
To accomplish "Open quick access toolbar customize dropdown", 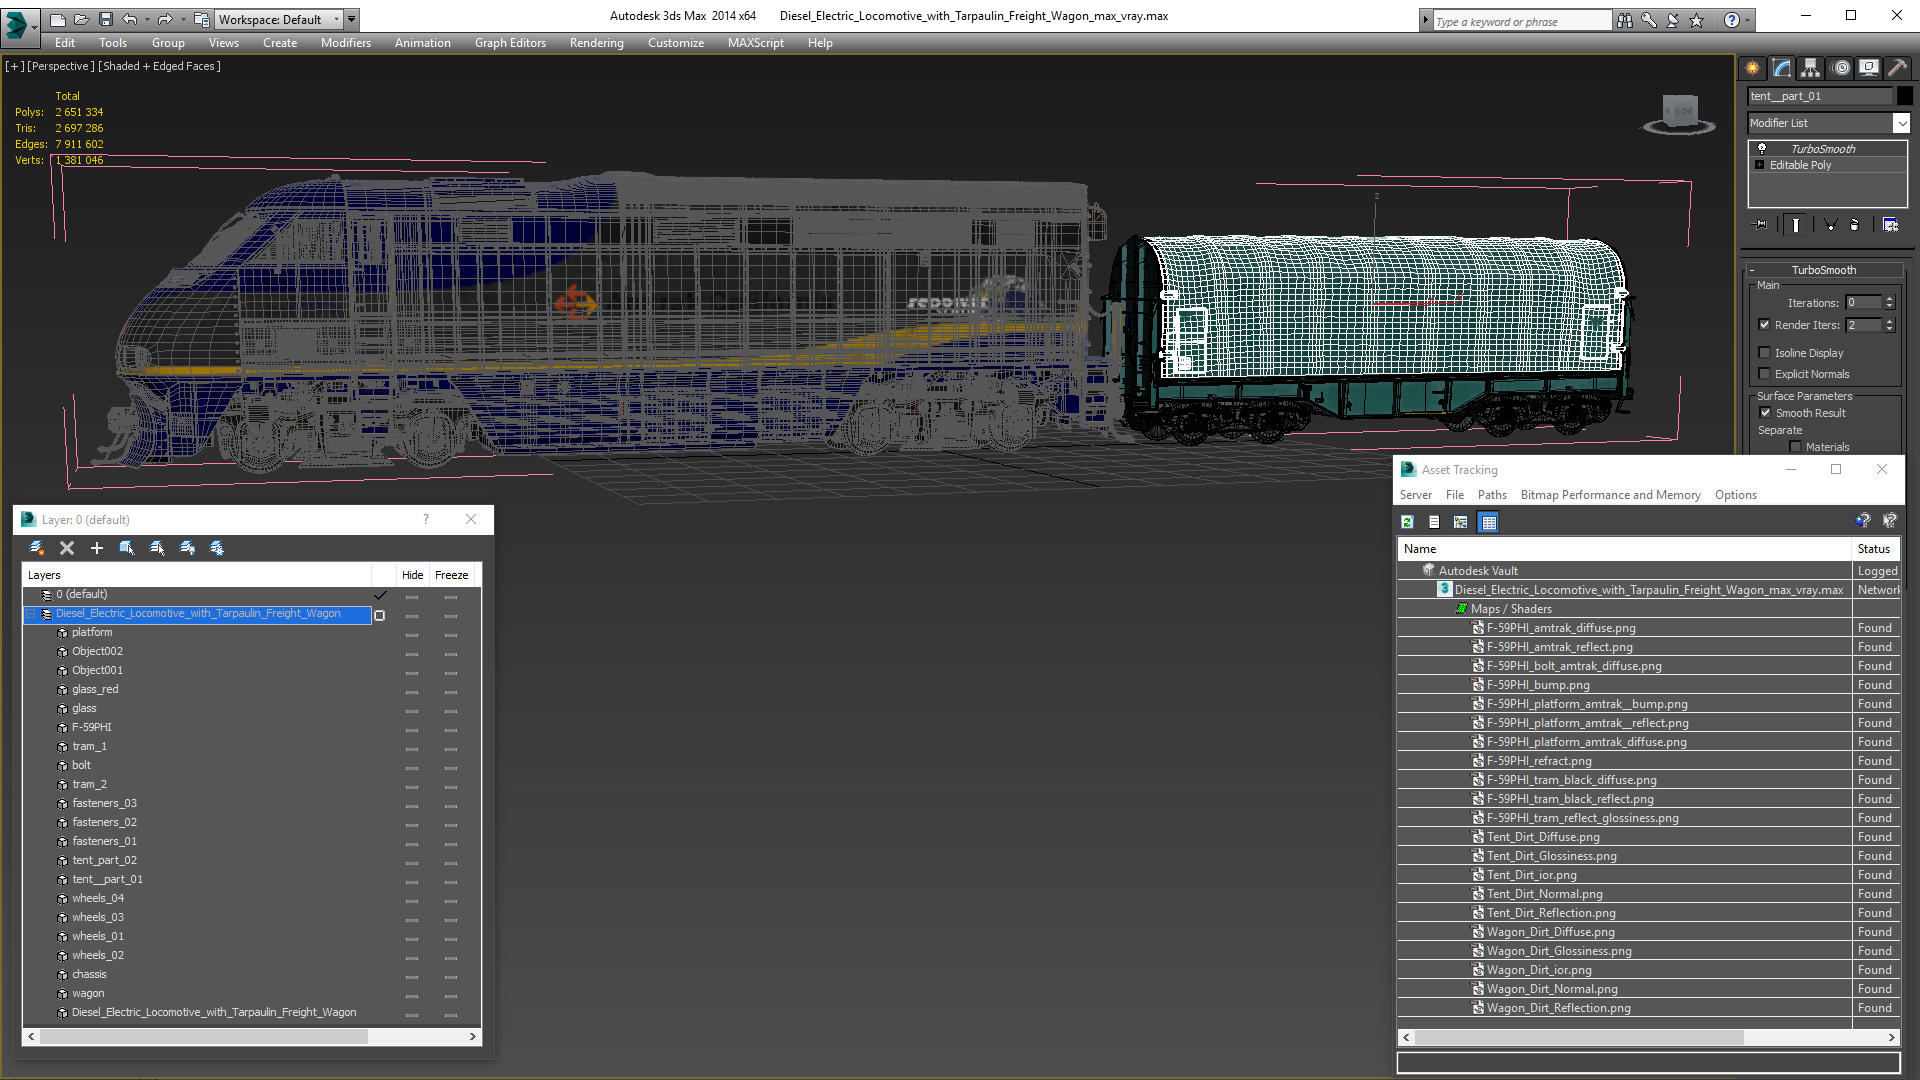I will [352, 19].
